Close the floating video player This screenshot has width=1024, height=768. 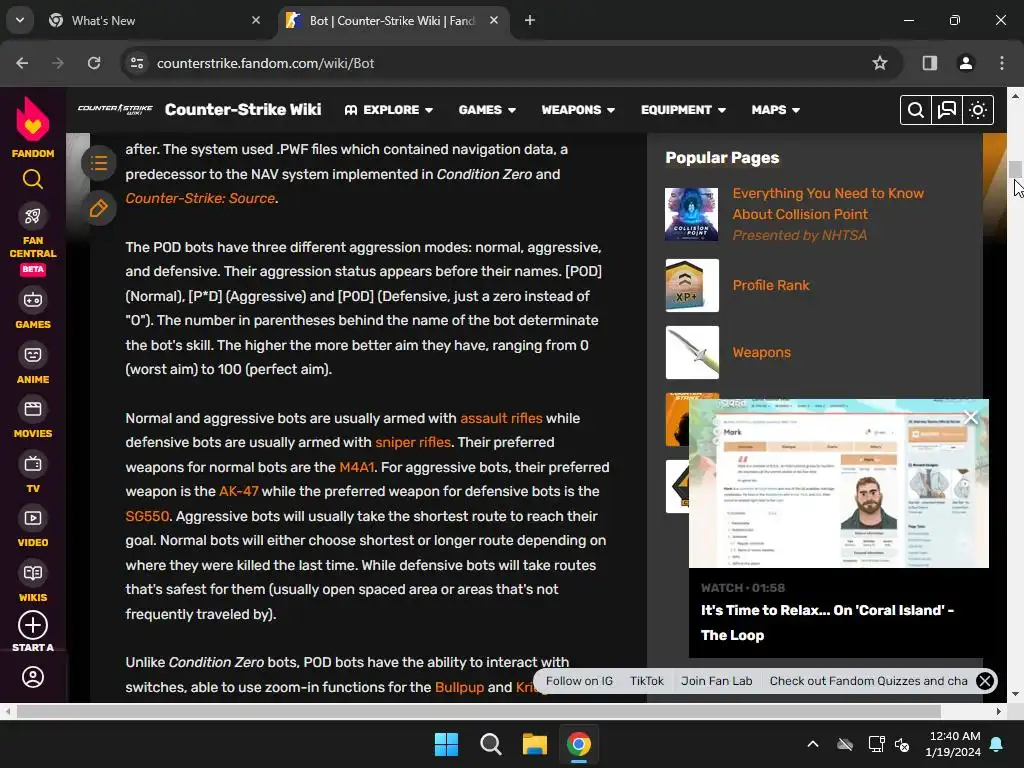pos(971,417)
